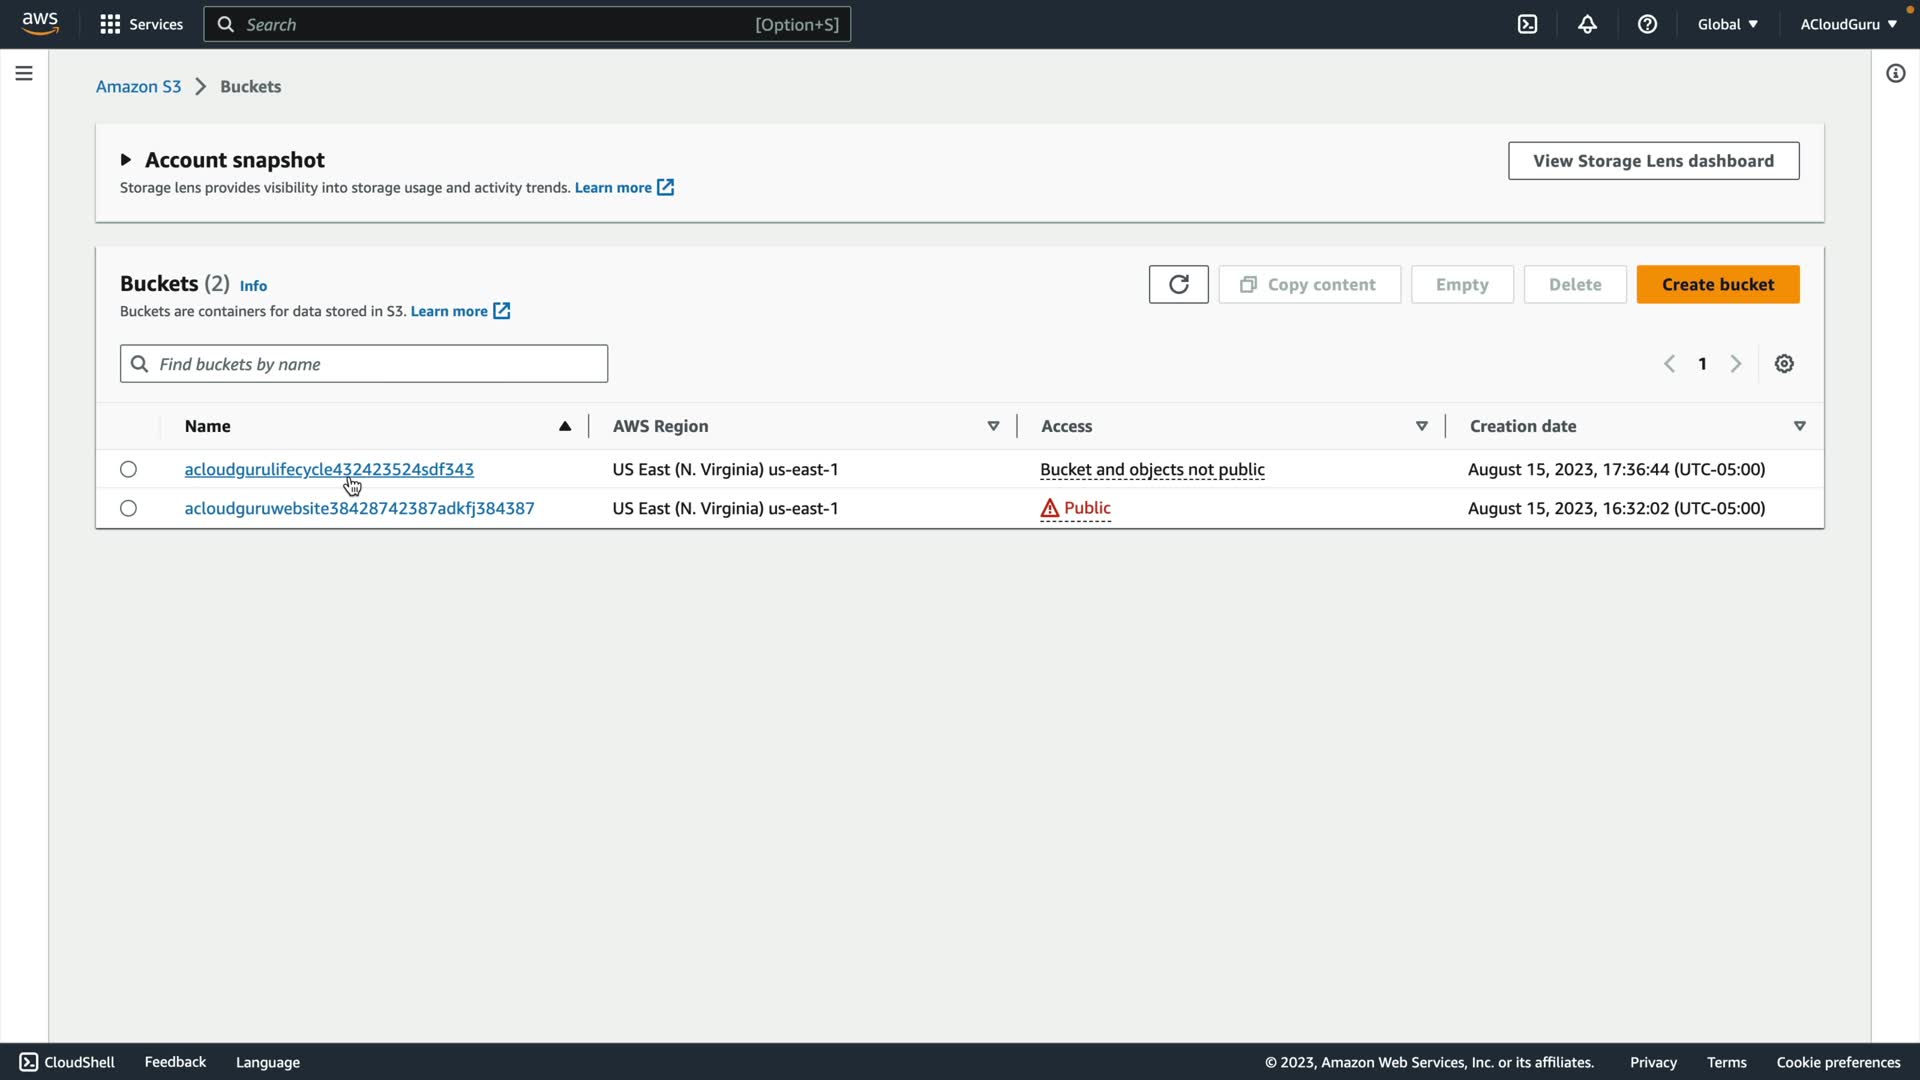This screenshot has height=1080, width=1920.
Task: Open the acloudguruwebsite38428742387adkfj384387 bucket link
Action: point(359,508)
